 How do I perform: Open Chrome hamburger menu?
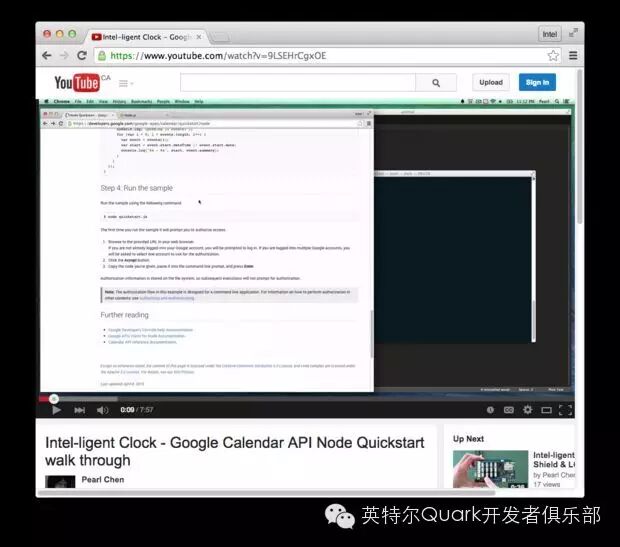click(x=573, y=56)
